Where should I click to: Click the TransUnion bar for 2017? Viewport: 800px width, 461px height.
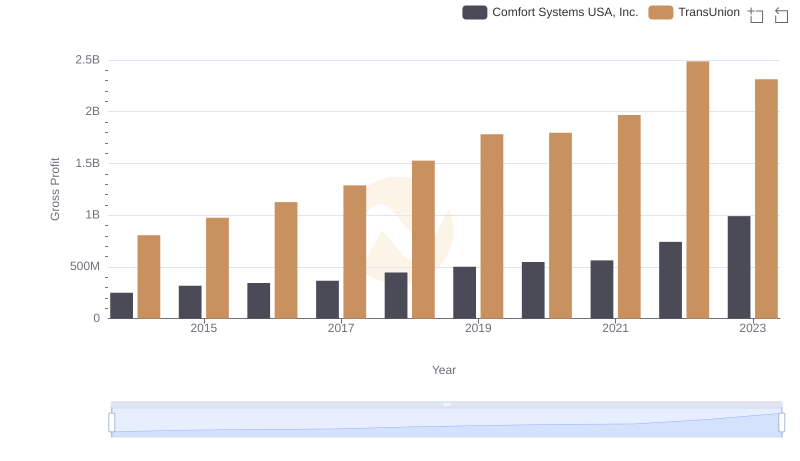pyautogui.click(x=355, y=252)
